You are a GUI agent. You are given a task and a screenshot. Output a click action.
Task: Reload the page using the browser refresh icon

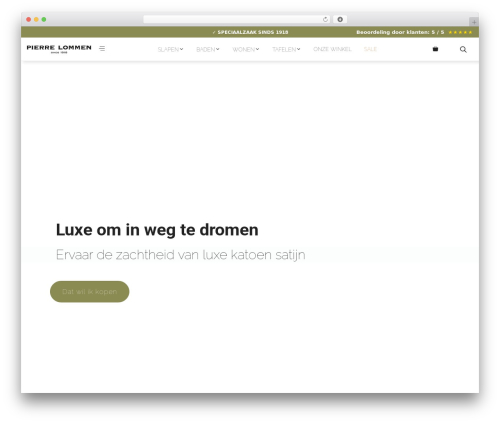click(325, 20)
